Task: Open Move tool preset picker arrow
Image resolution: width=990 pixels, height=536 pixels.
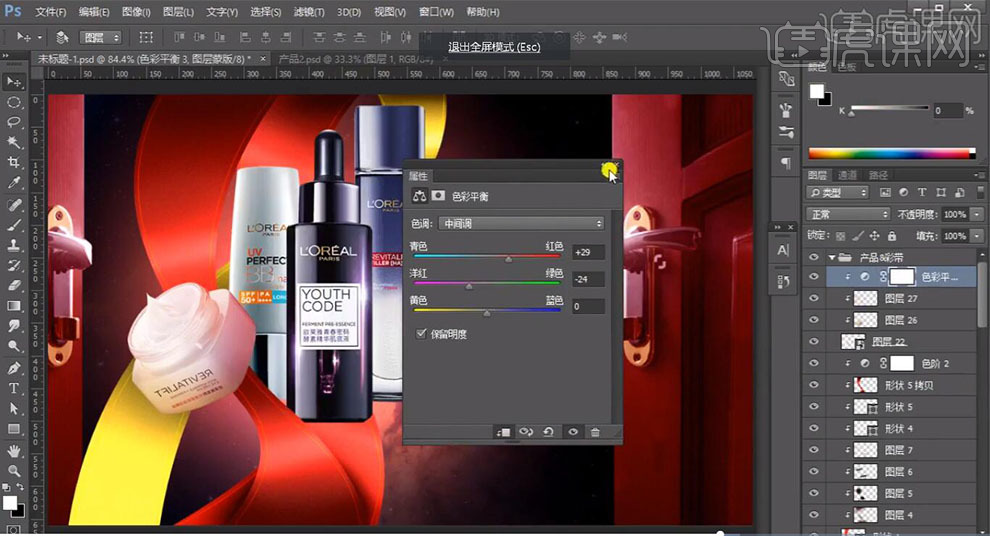Action: (x=40, y=37)
